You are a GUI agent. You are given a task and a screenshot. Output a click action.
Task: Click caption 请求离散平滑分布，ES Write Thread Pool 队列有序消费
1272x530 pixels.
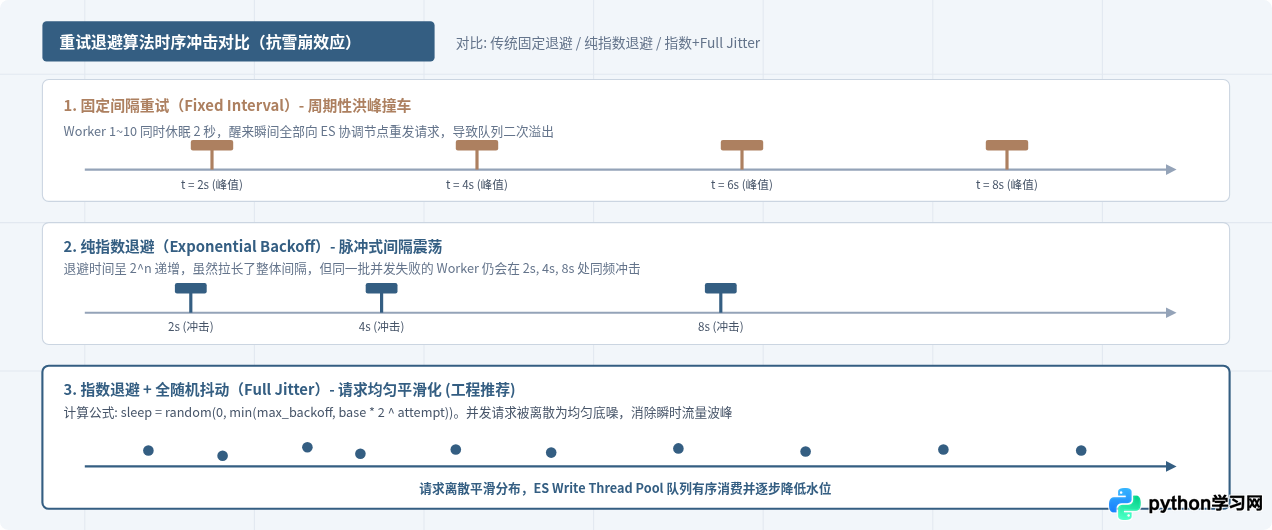click(x=625, y=489)
